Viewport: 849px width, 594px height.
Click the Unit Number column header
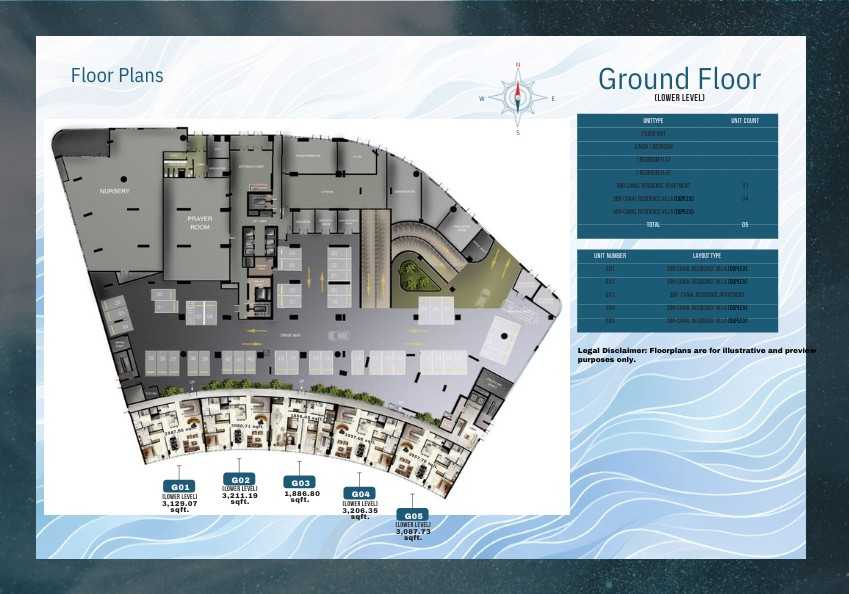point(609,256)
